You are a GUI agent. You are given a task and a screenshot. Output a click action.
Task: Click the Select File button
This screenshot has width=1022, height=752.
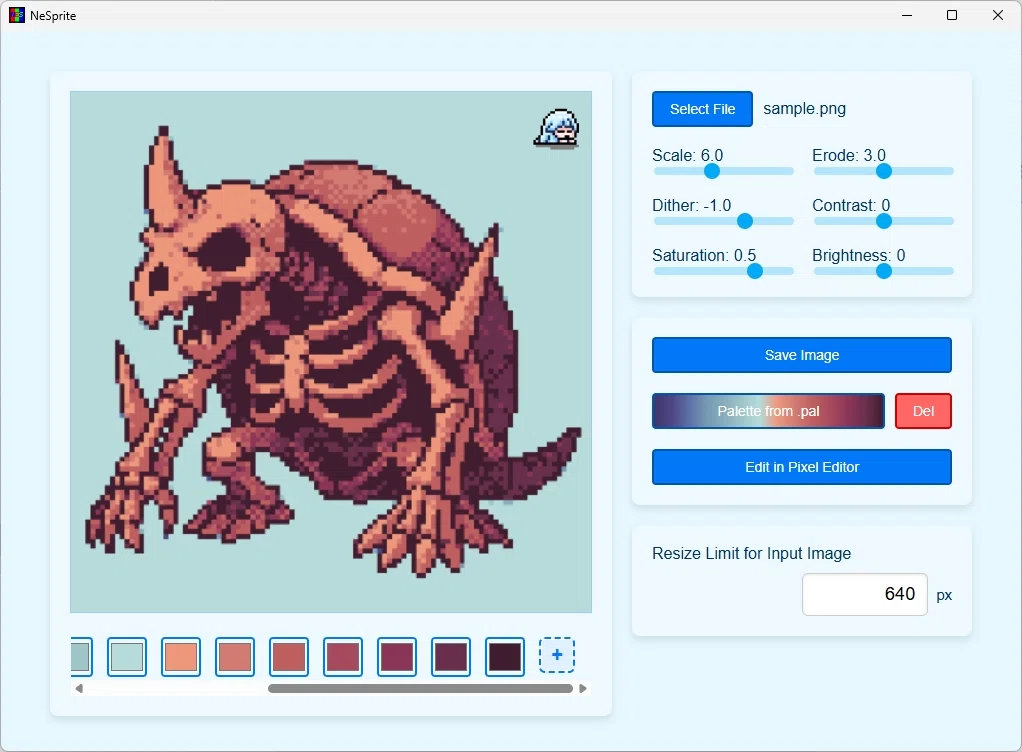pyautogui.click(x=702, y=109)
